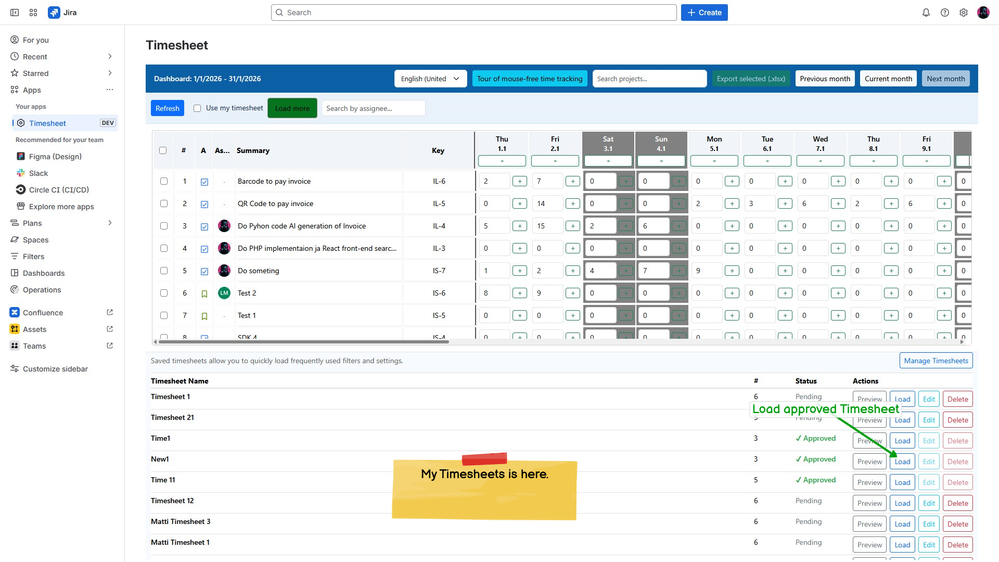Click green LM avatar on Test 2 row
This screenshot has width=999, height=562.
click(x=224, y=292)
